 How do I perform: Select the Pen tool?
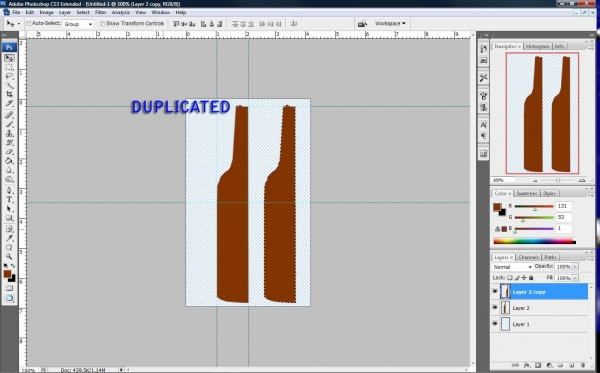[10, 191]
